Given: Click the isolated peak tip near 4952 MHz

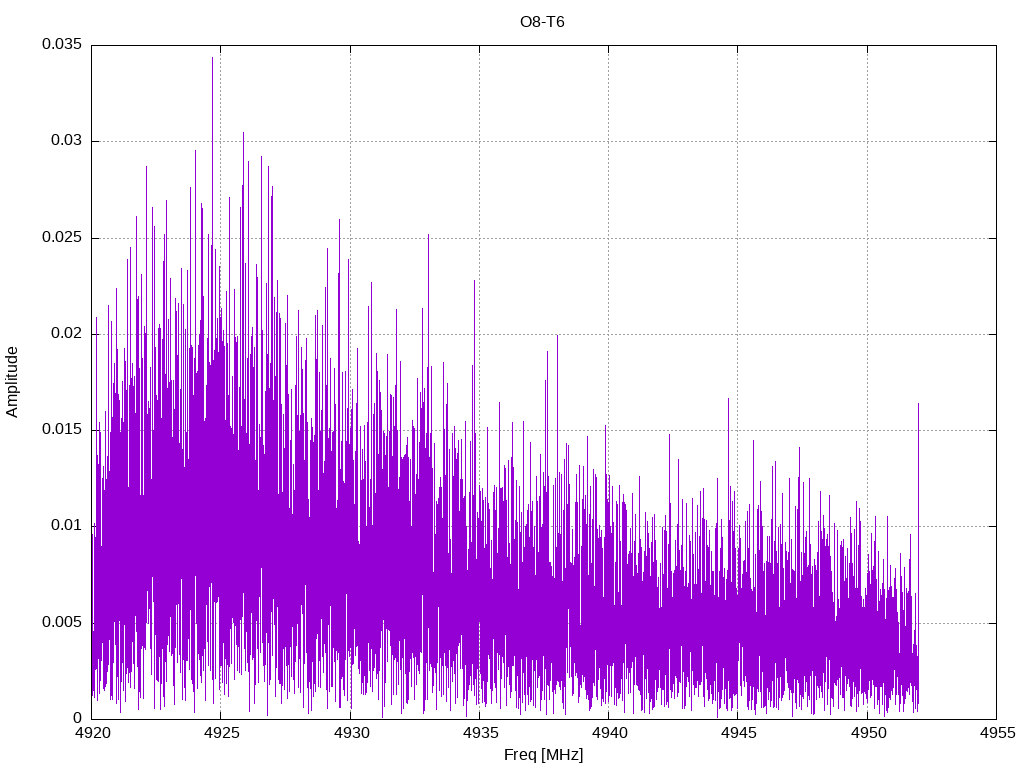Looking at the screenshot, I should point(918,404).
